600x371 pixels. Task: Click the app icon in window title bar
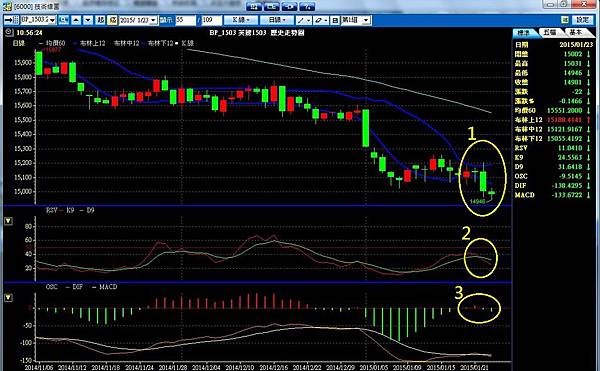click(7, 7)
